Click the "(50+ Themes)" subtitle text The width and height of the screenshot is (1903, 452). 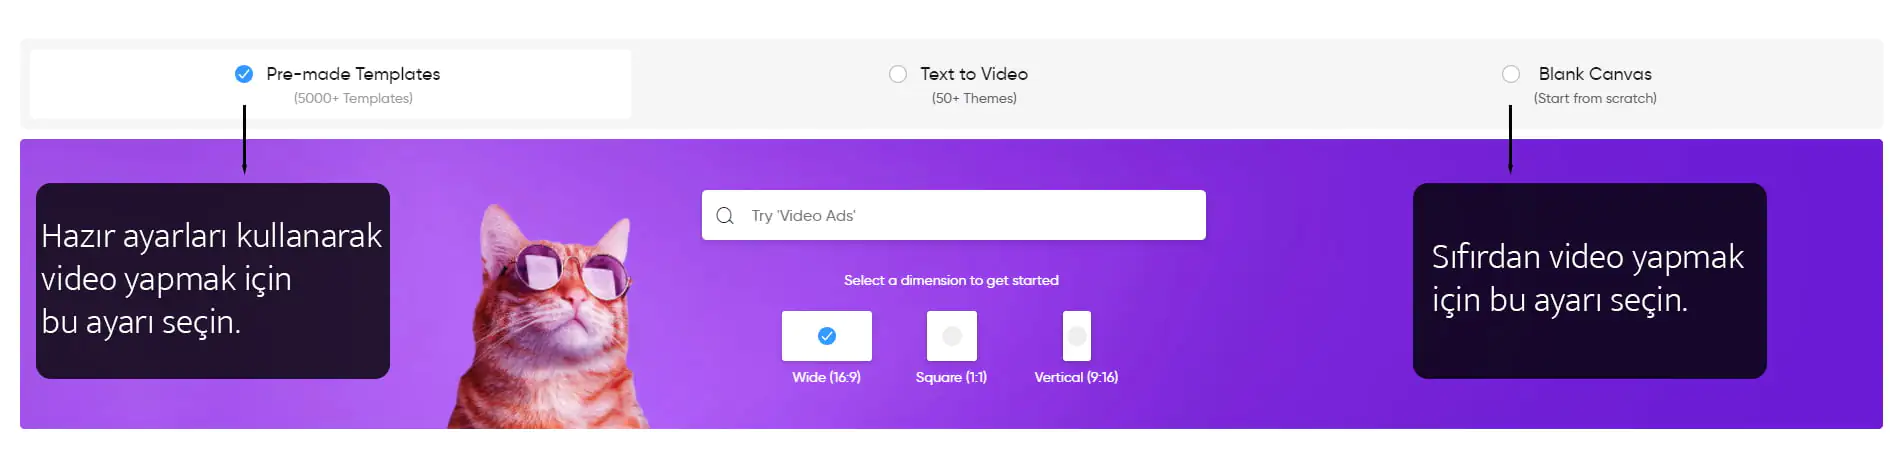pos(974,98)
